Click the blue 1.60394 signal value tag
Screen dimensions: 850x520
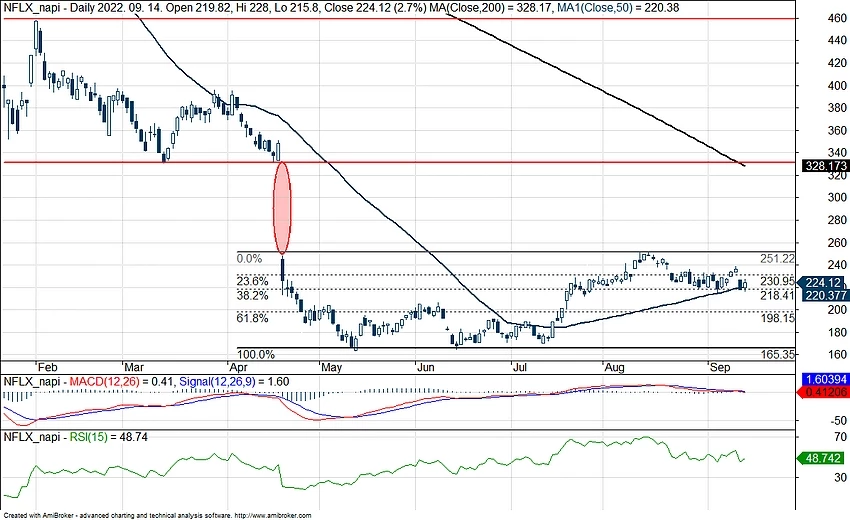point(825,380)
